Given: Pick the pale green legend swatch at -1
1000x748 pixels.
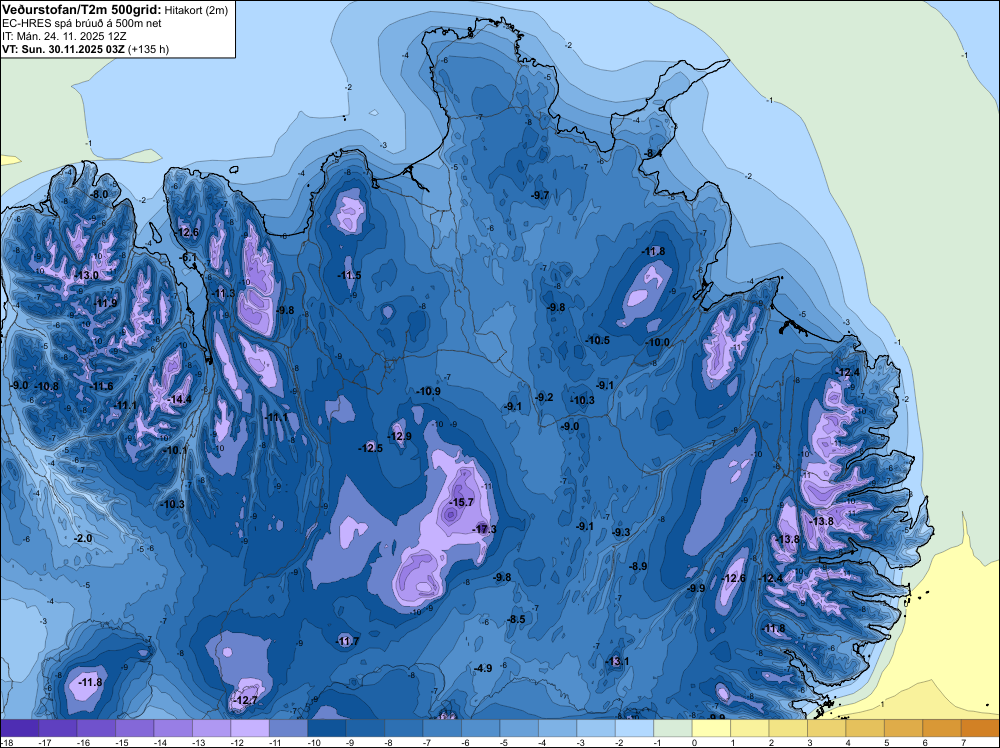Looking at the screenshot, I should point(673,728).
